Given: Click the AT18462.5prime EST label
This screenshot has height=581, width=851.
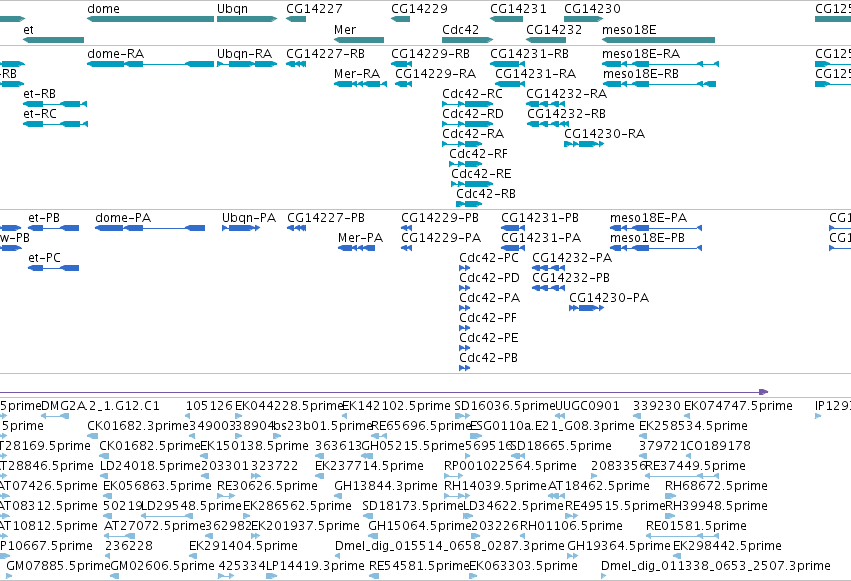Looking at the screenshot, I should tap(599, 486).
